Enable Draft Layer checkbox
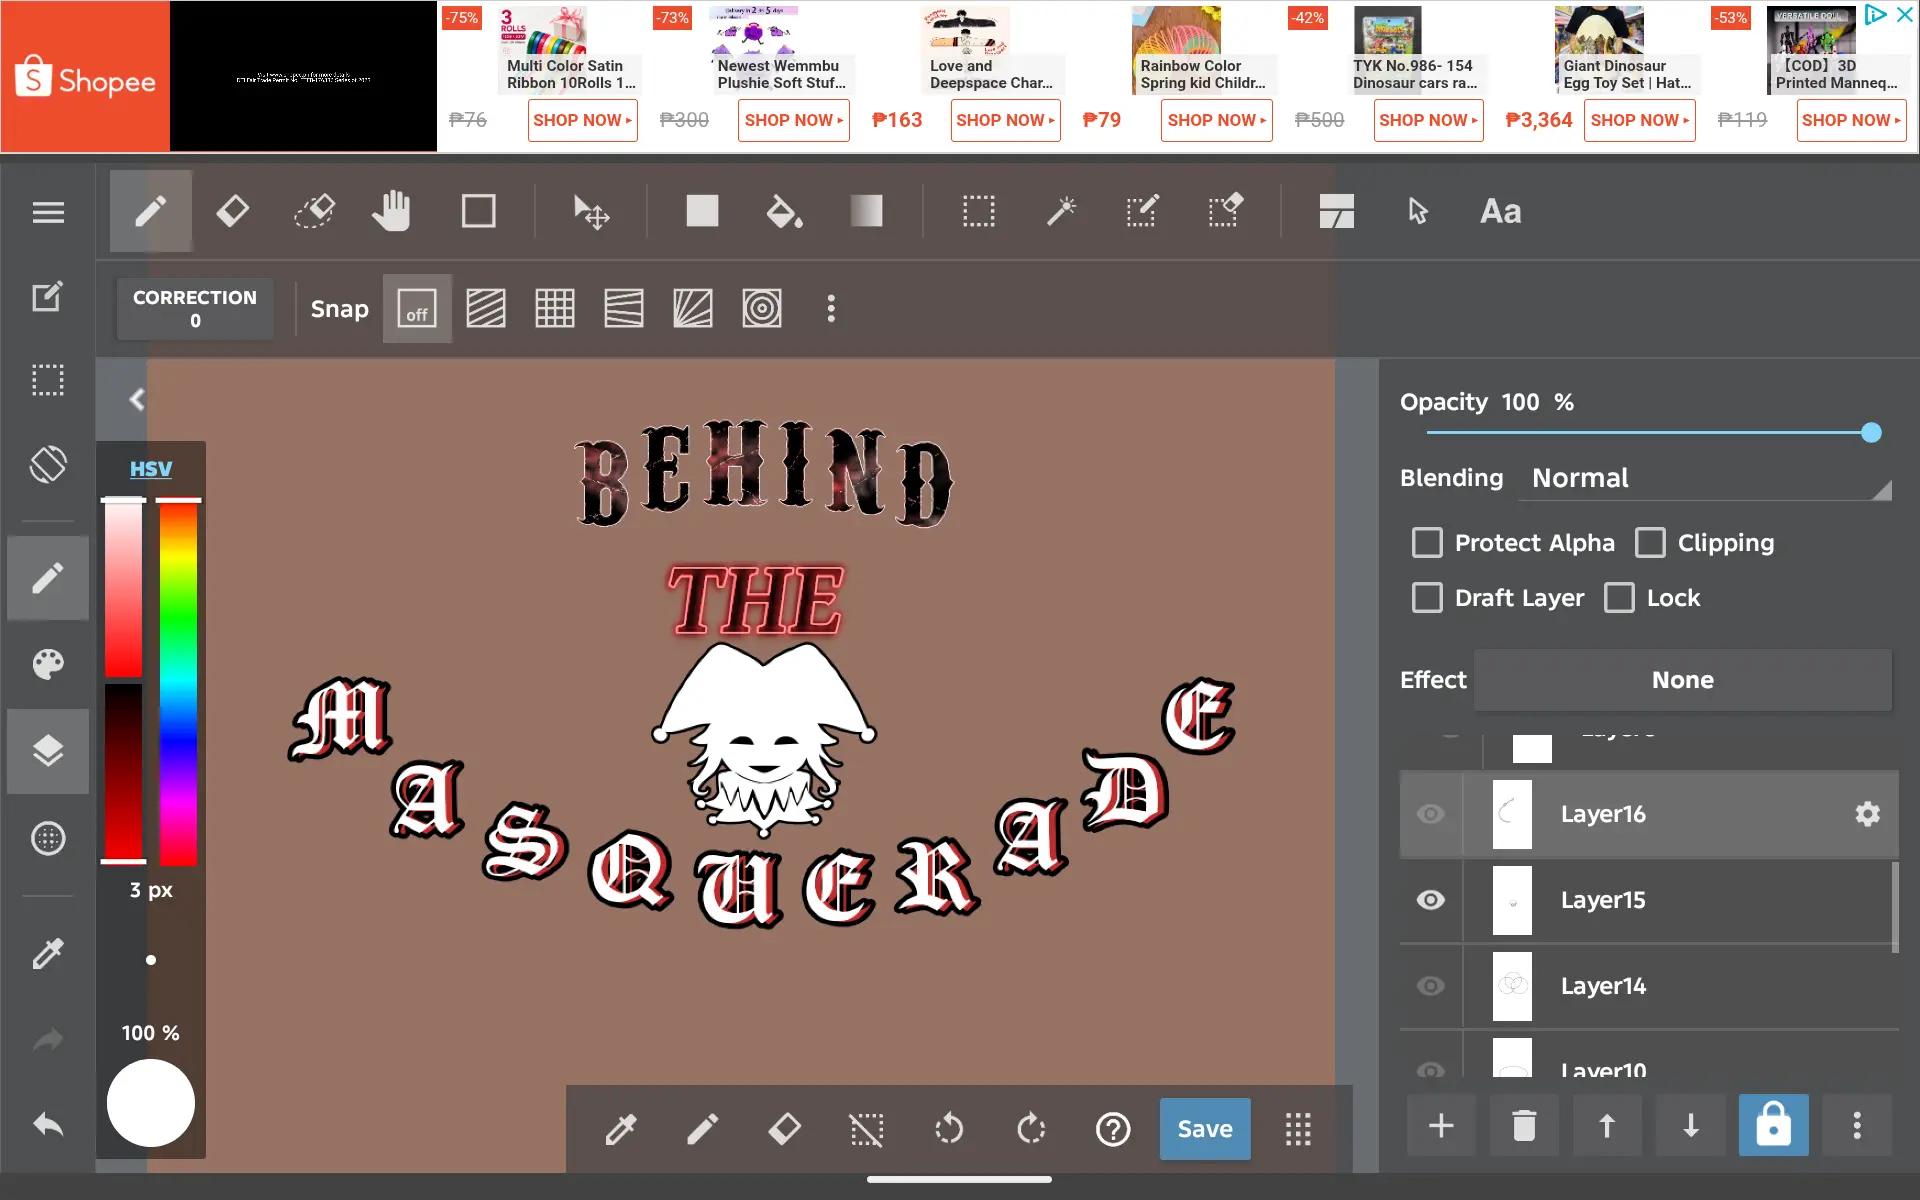 1427,598
